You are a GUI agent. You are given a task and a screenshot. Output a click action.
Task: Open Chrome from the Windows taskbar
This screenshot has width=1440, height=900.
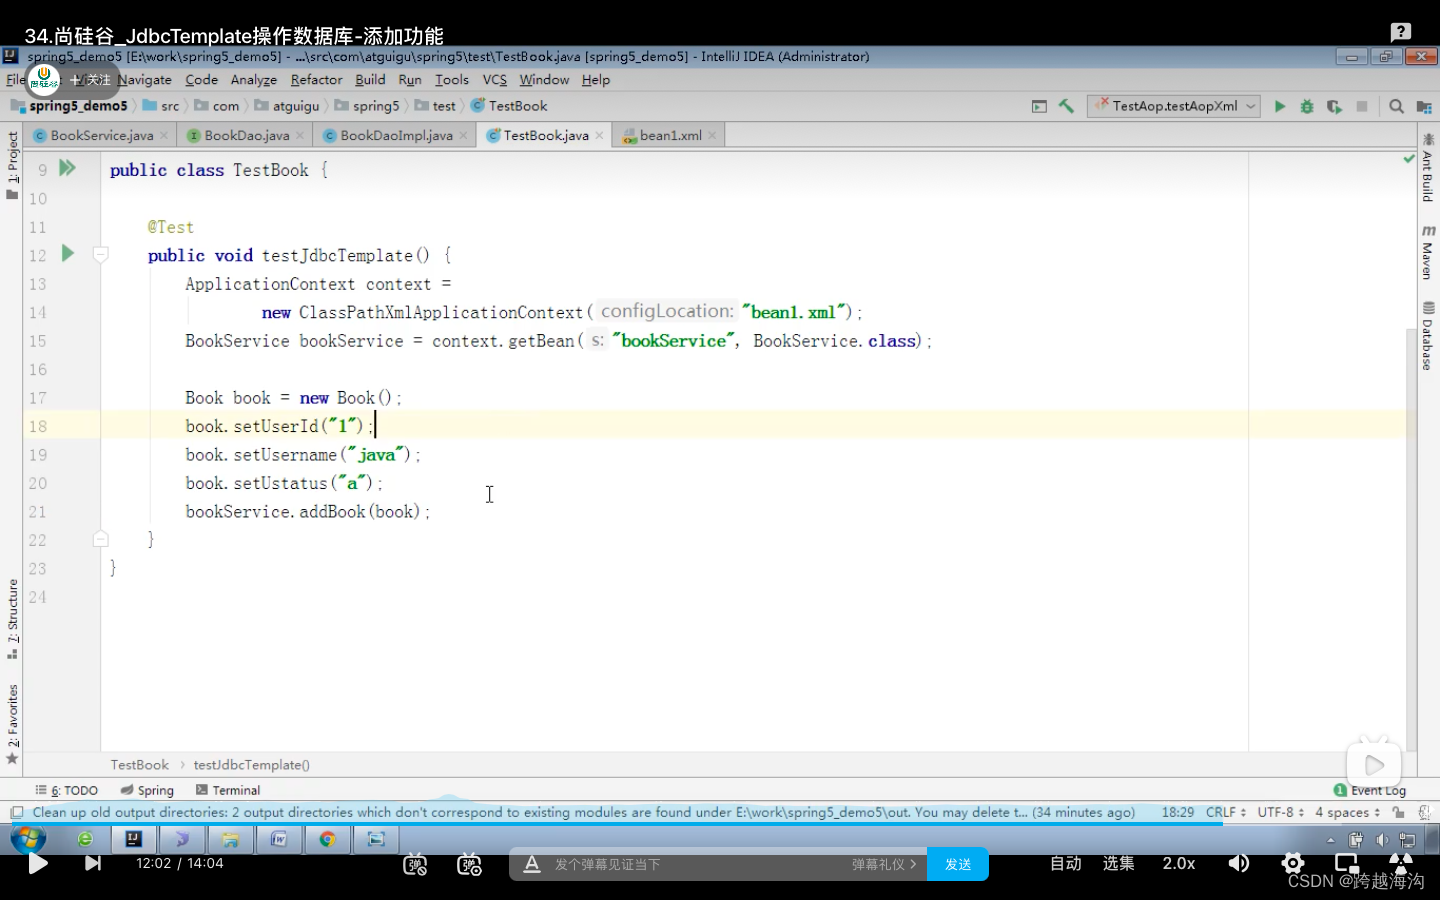[x=327, y=839]
